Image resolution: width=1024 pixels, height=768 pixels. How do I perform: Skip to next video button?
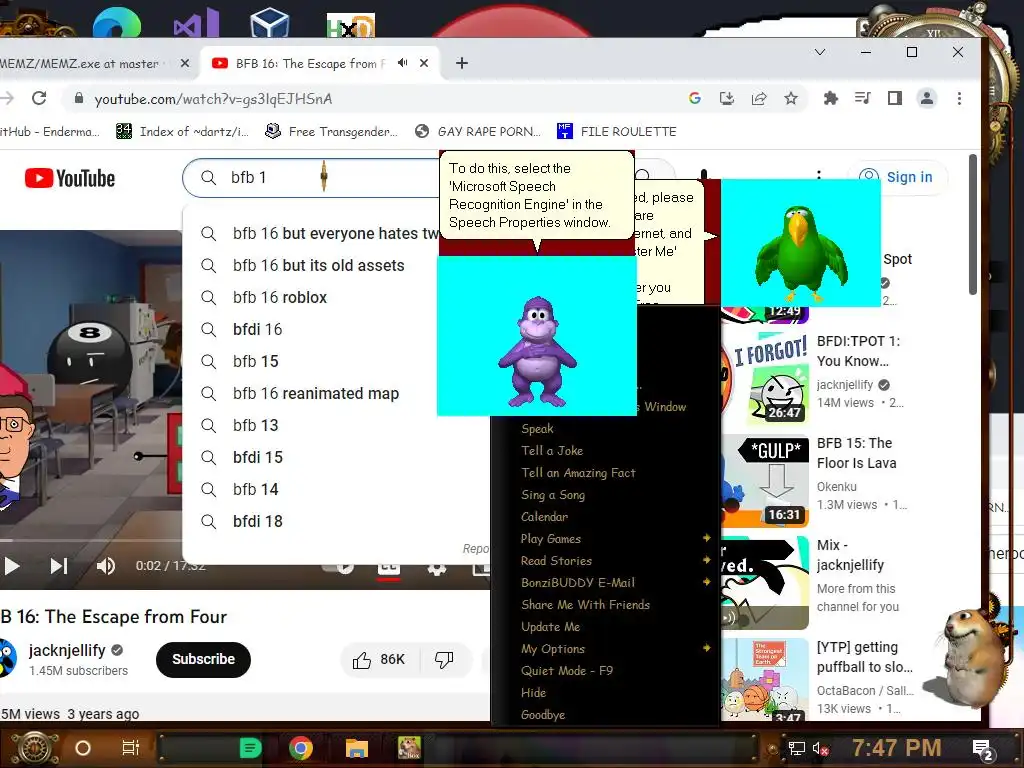pyautogui.click(x=59, y=566)
